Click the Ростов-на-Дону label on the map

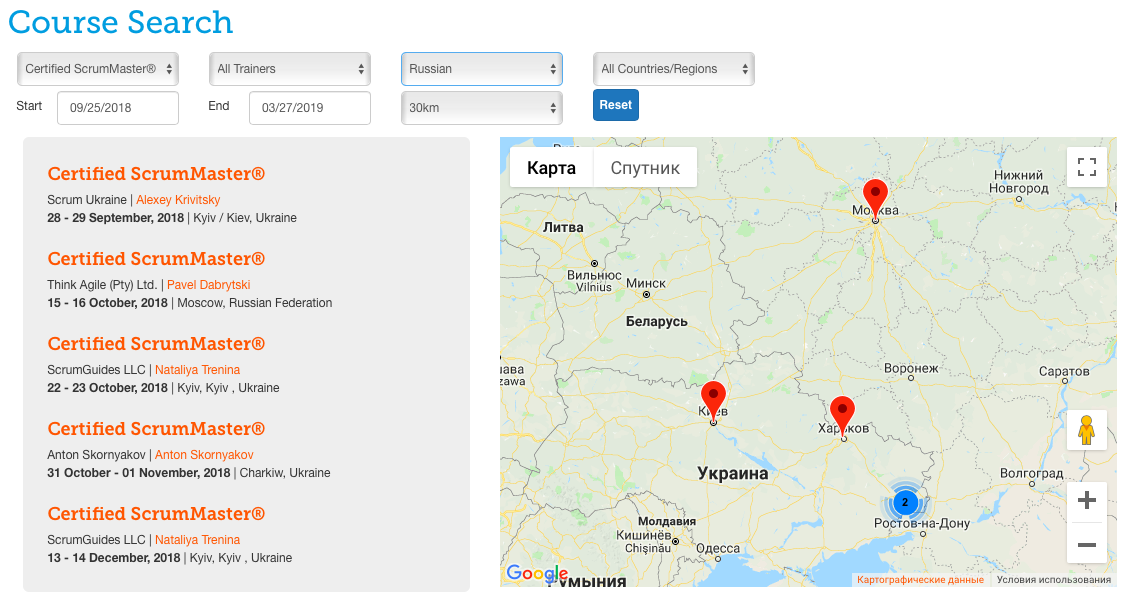pyautogui.click(x=922, y=524)
